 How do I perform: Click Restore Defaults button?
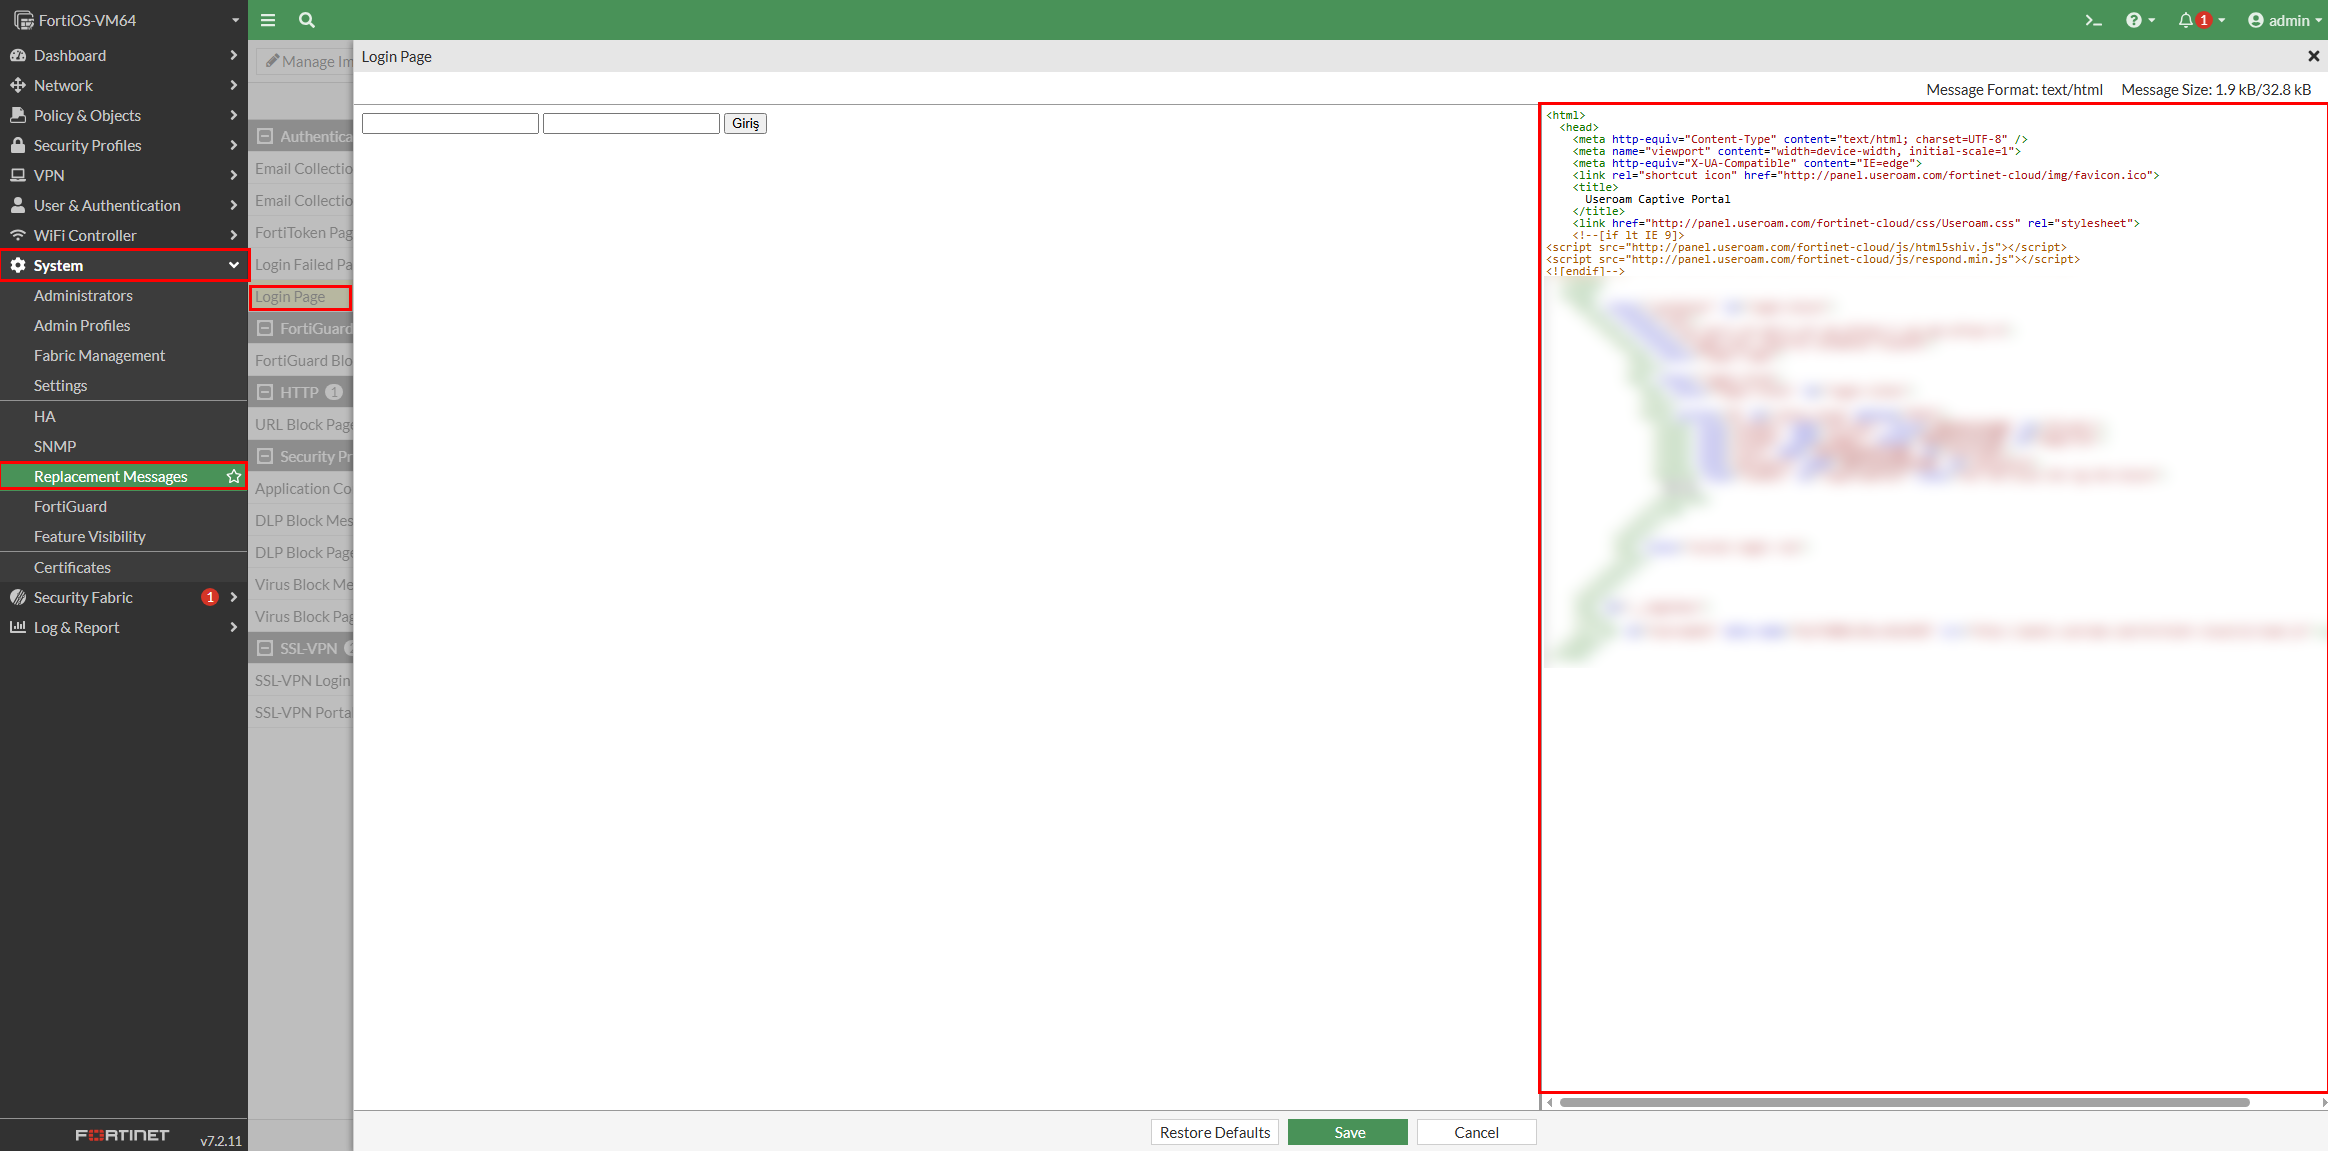[1214, 1132]
